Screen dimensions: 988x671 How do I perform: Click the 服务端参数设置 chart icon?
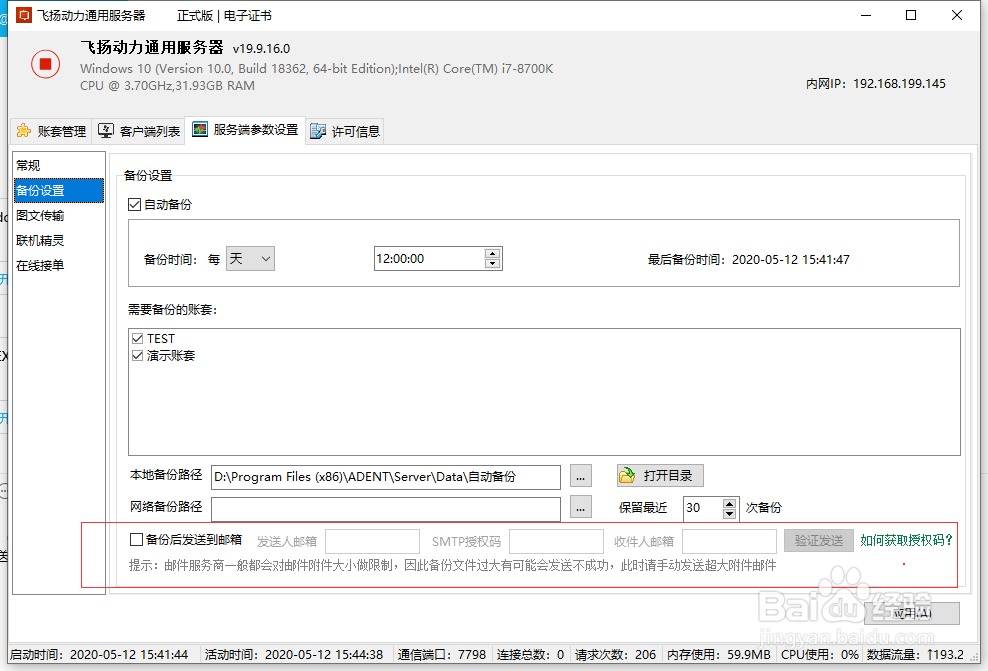pos(197,130)
